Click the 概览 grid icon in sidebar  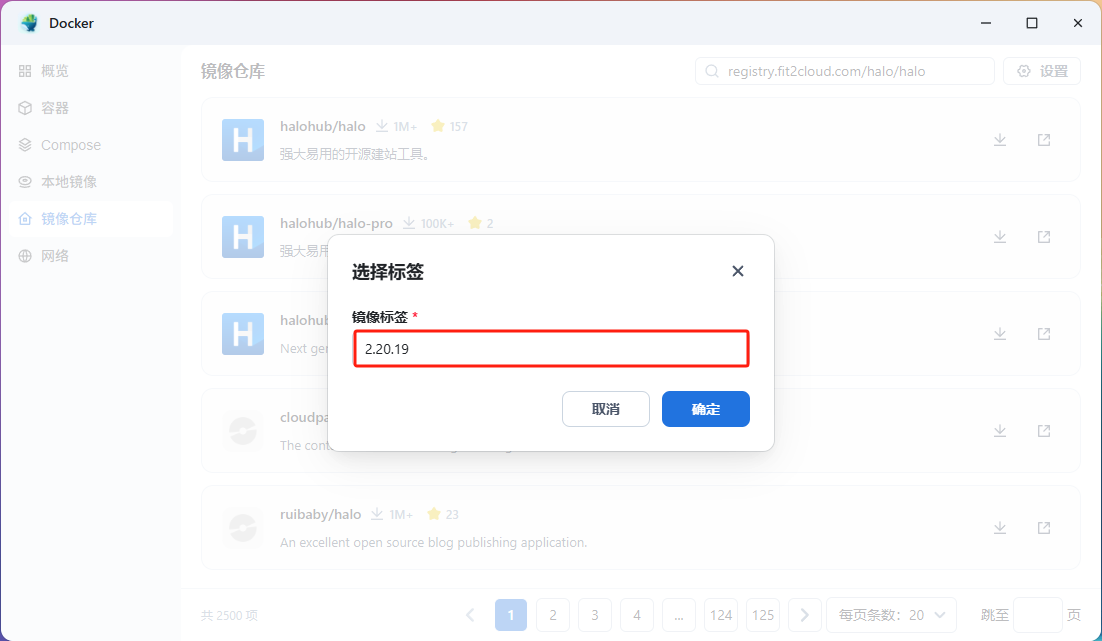(x=25, y=71)
